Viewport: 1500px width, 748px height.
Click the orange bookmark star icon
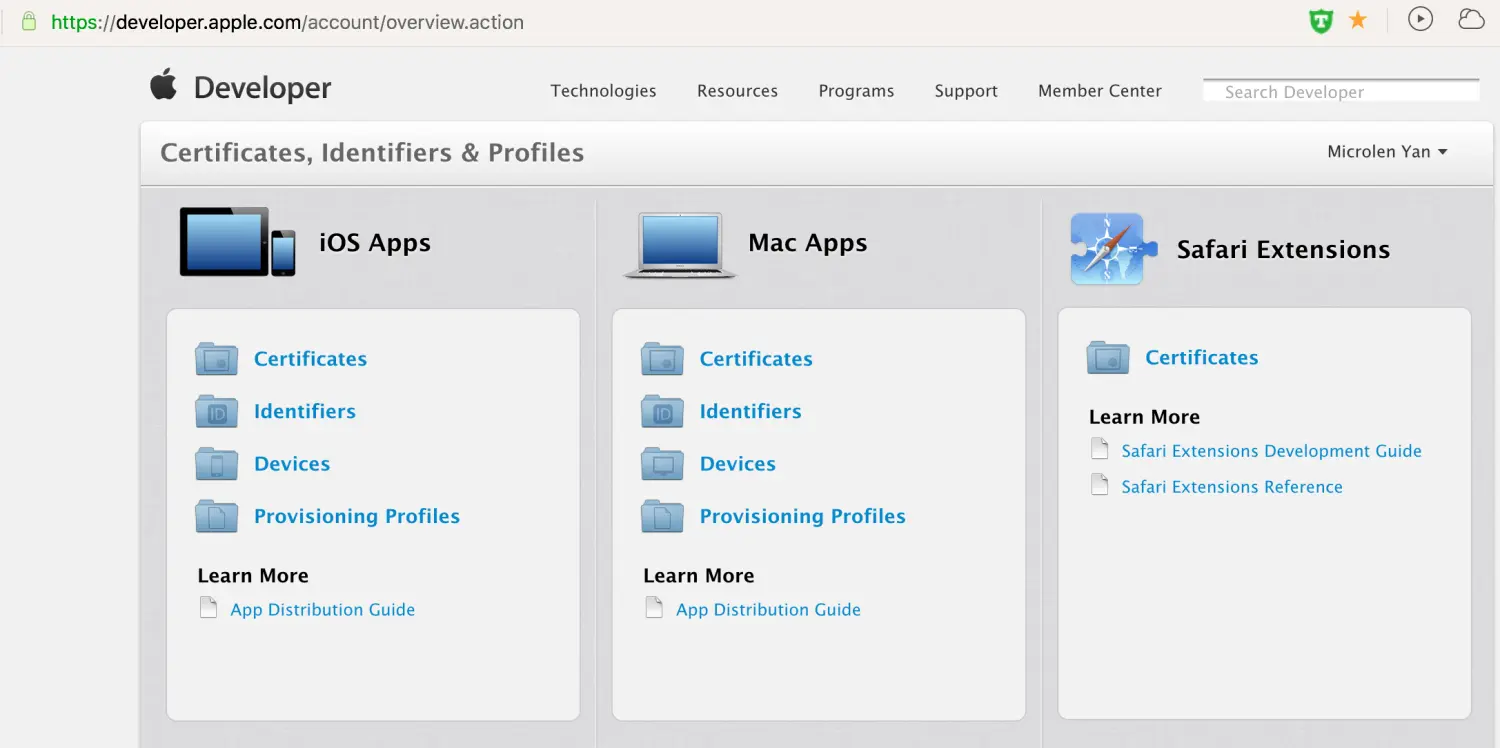(1358, 20)
